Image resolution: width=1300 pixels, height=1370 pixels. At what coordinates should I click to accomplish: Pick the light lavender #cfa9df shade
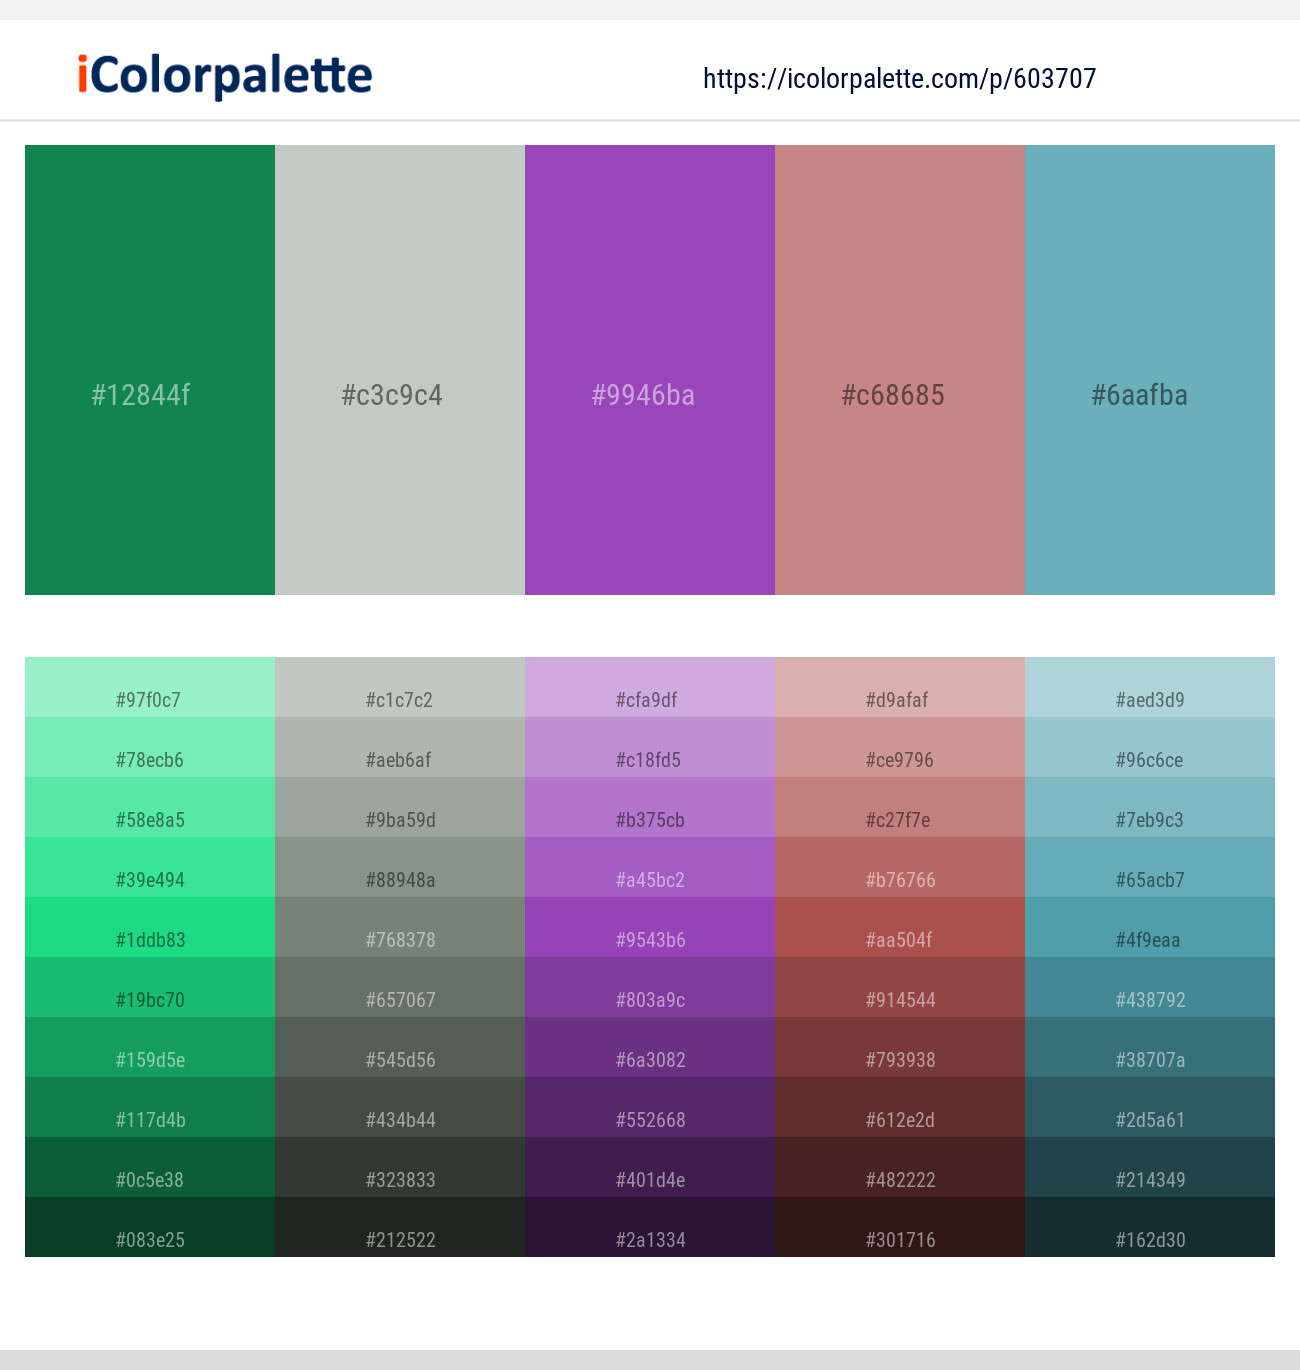click(650, 688)
